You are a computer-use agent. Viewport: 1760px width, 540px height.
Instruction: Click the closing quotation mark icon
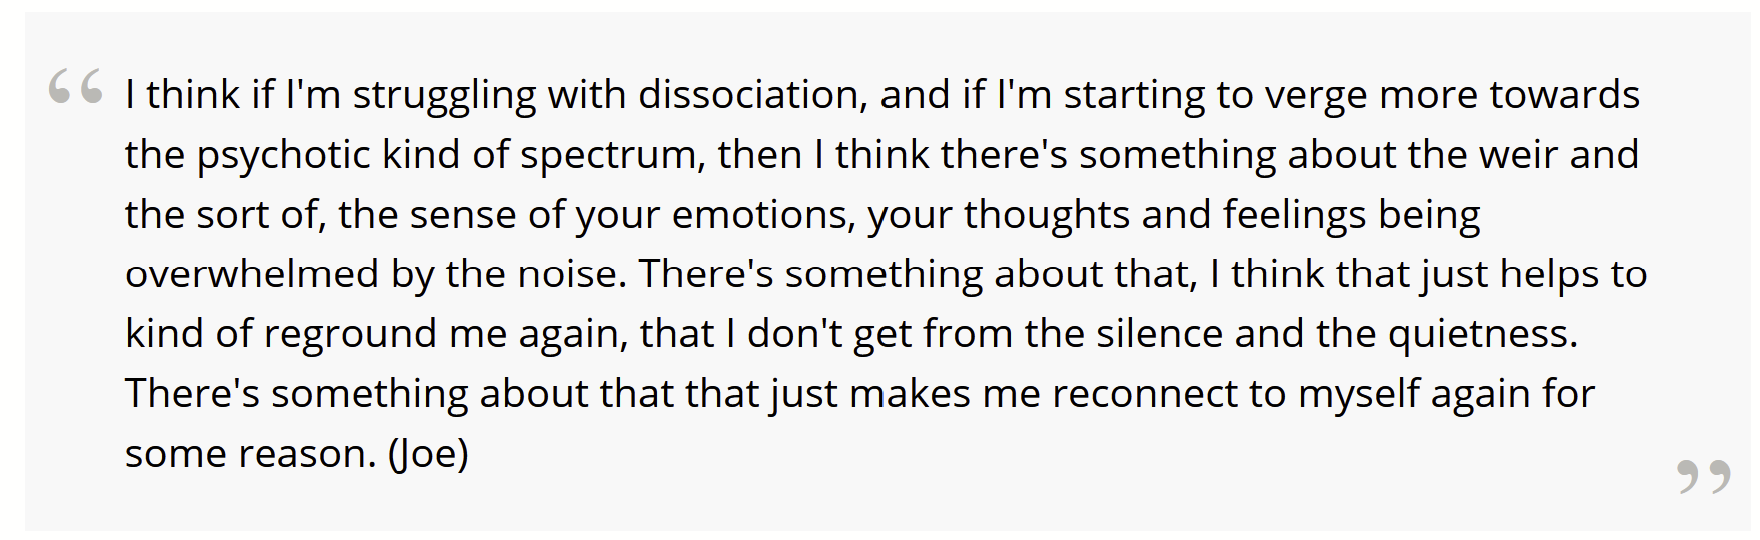pos(1703,476)
